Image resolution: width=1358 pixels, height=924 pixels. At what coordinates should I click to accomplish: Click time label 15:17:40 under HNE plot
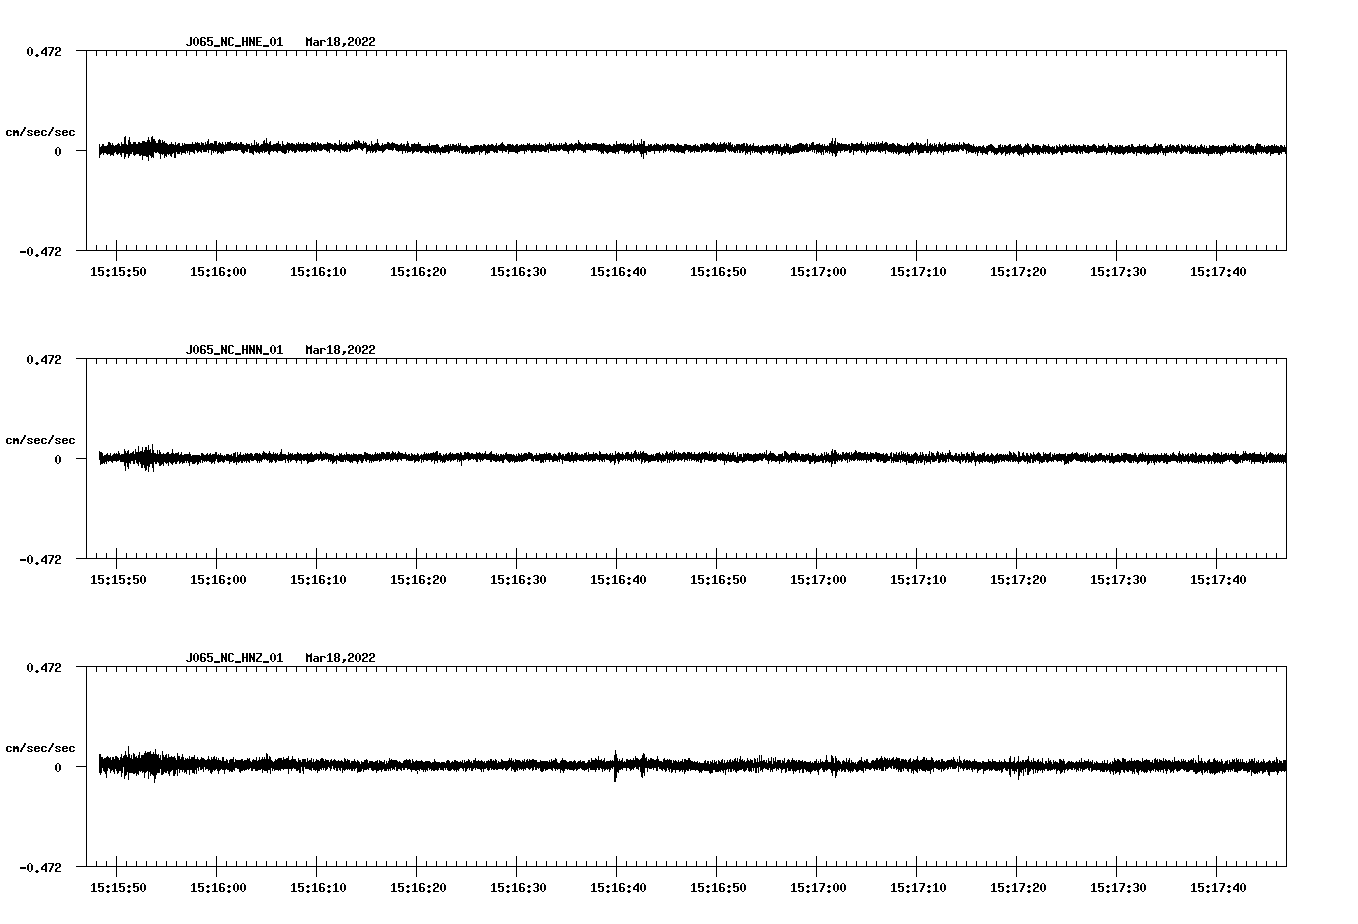click(1218, 272)
